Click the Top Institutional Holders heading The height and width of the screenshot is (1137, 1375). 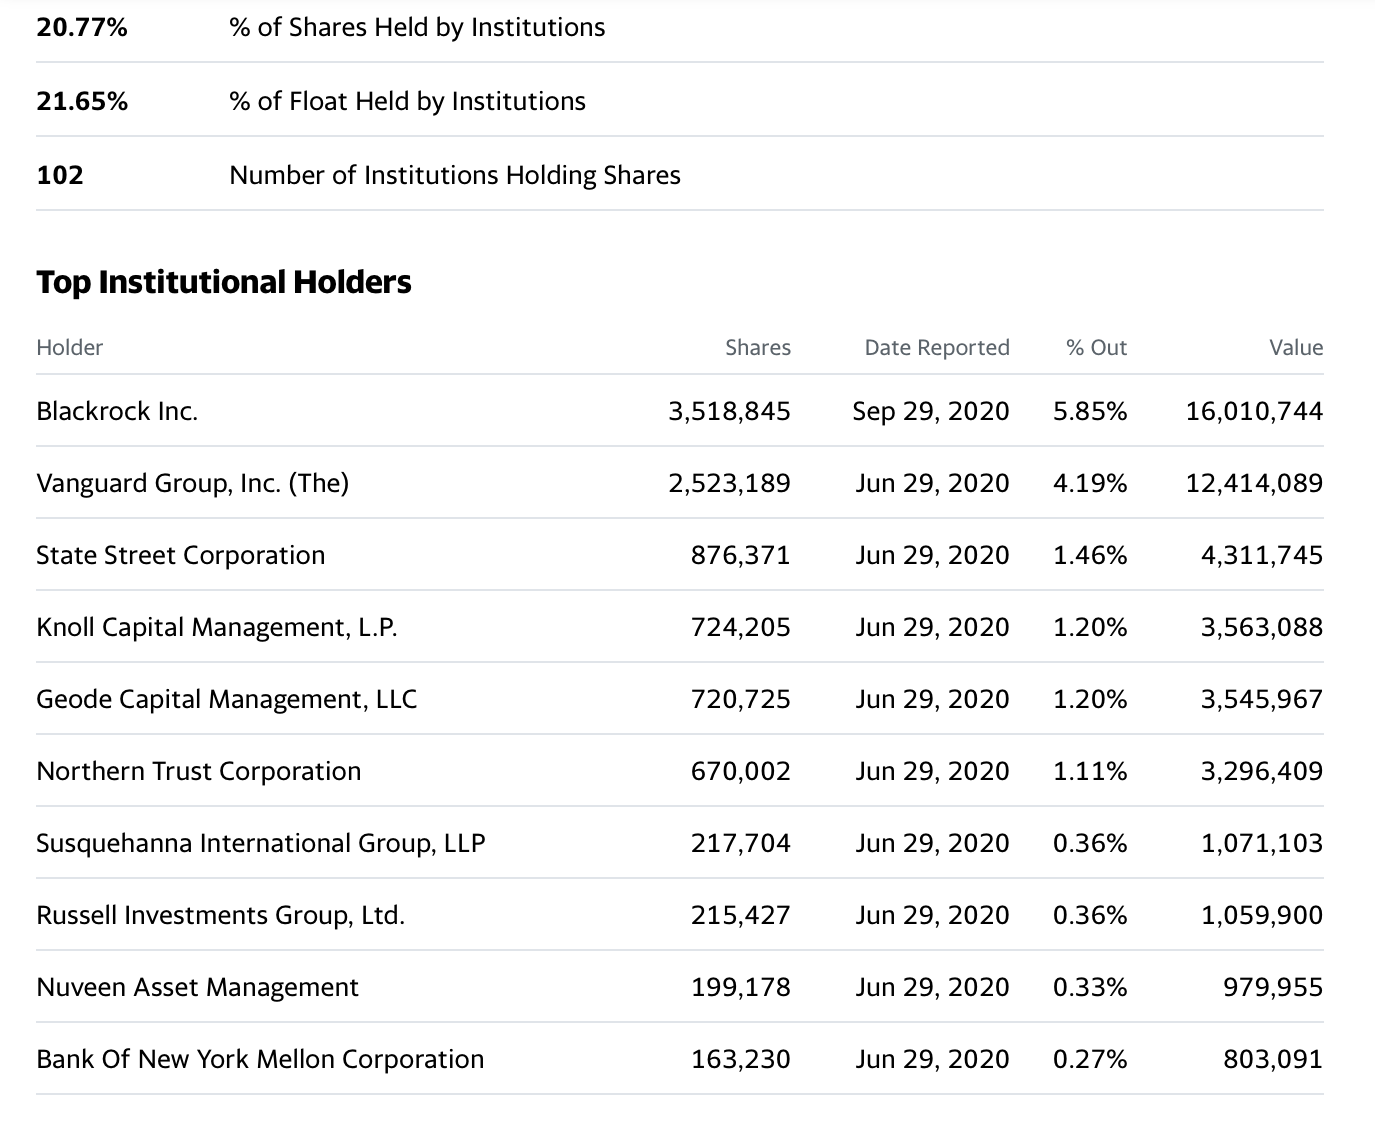click(224, 282)
